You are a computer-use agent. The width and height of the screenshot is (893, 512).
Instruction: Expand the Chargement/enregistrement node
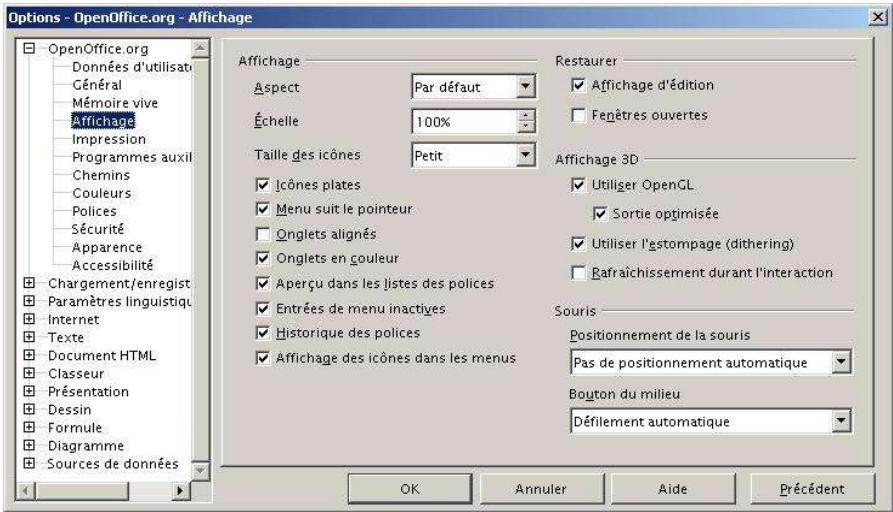(x=29, y=282)
